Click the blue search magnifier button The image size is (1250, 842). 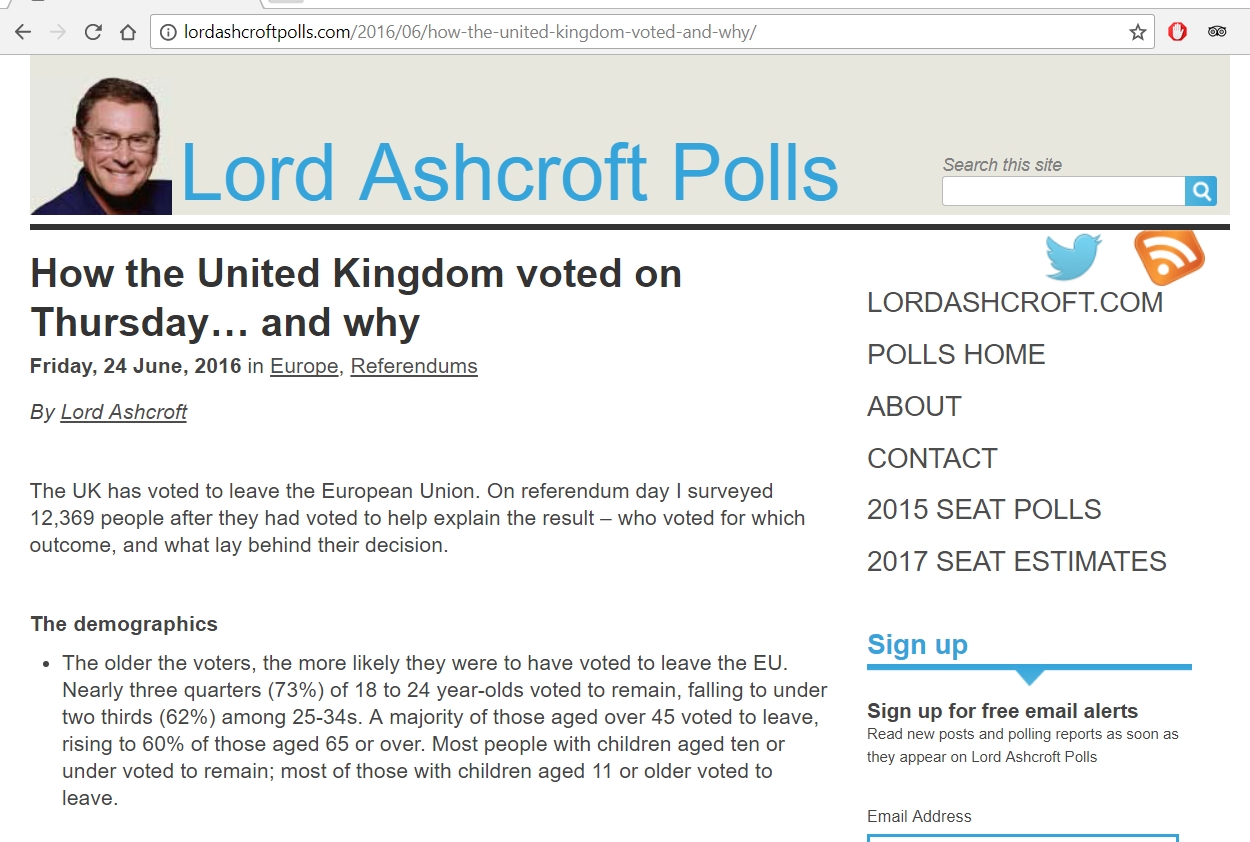point(1201,191)
